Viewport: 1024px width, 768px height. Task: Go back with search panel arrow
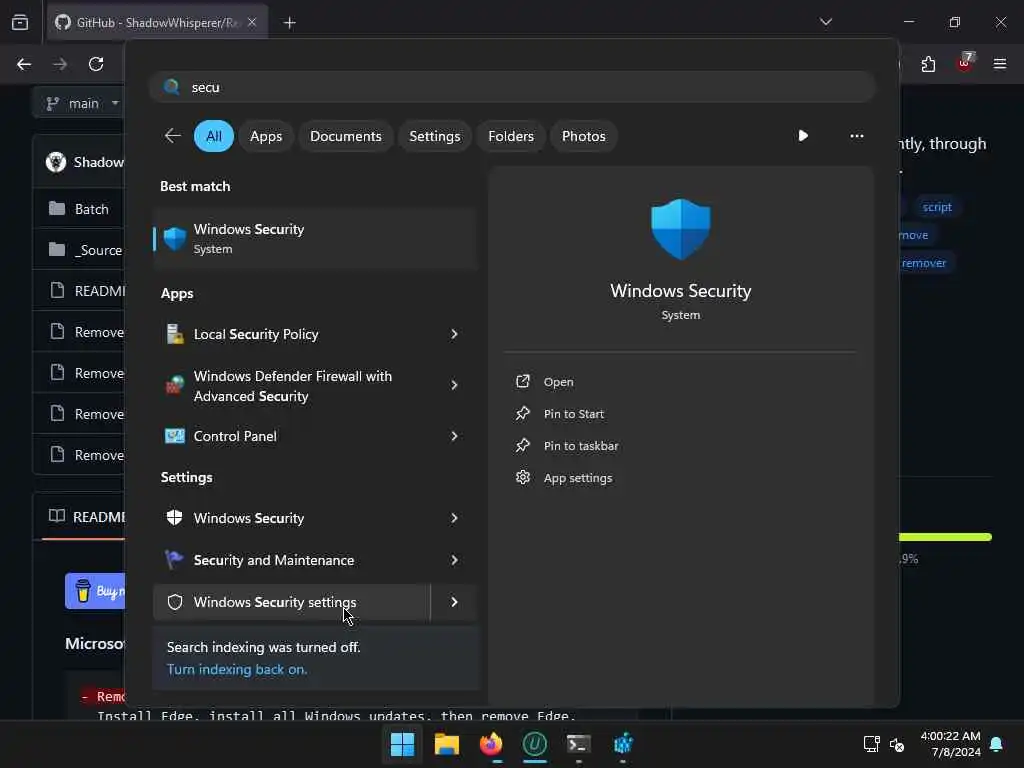coord(172,136)
